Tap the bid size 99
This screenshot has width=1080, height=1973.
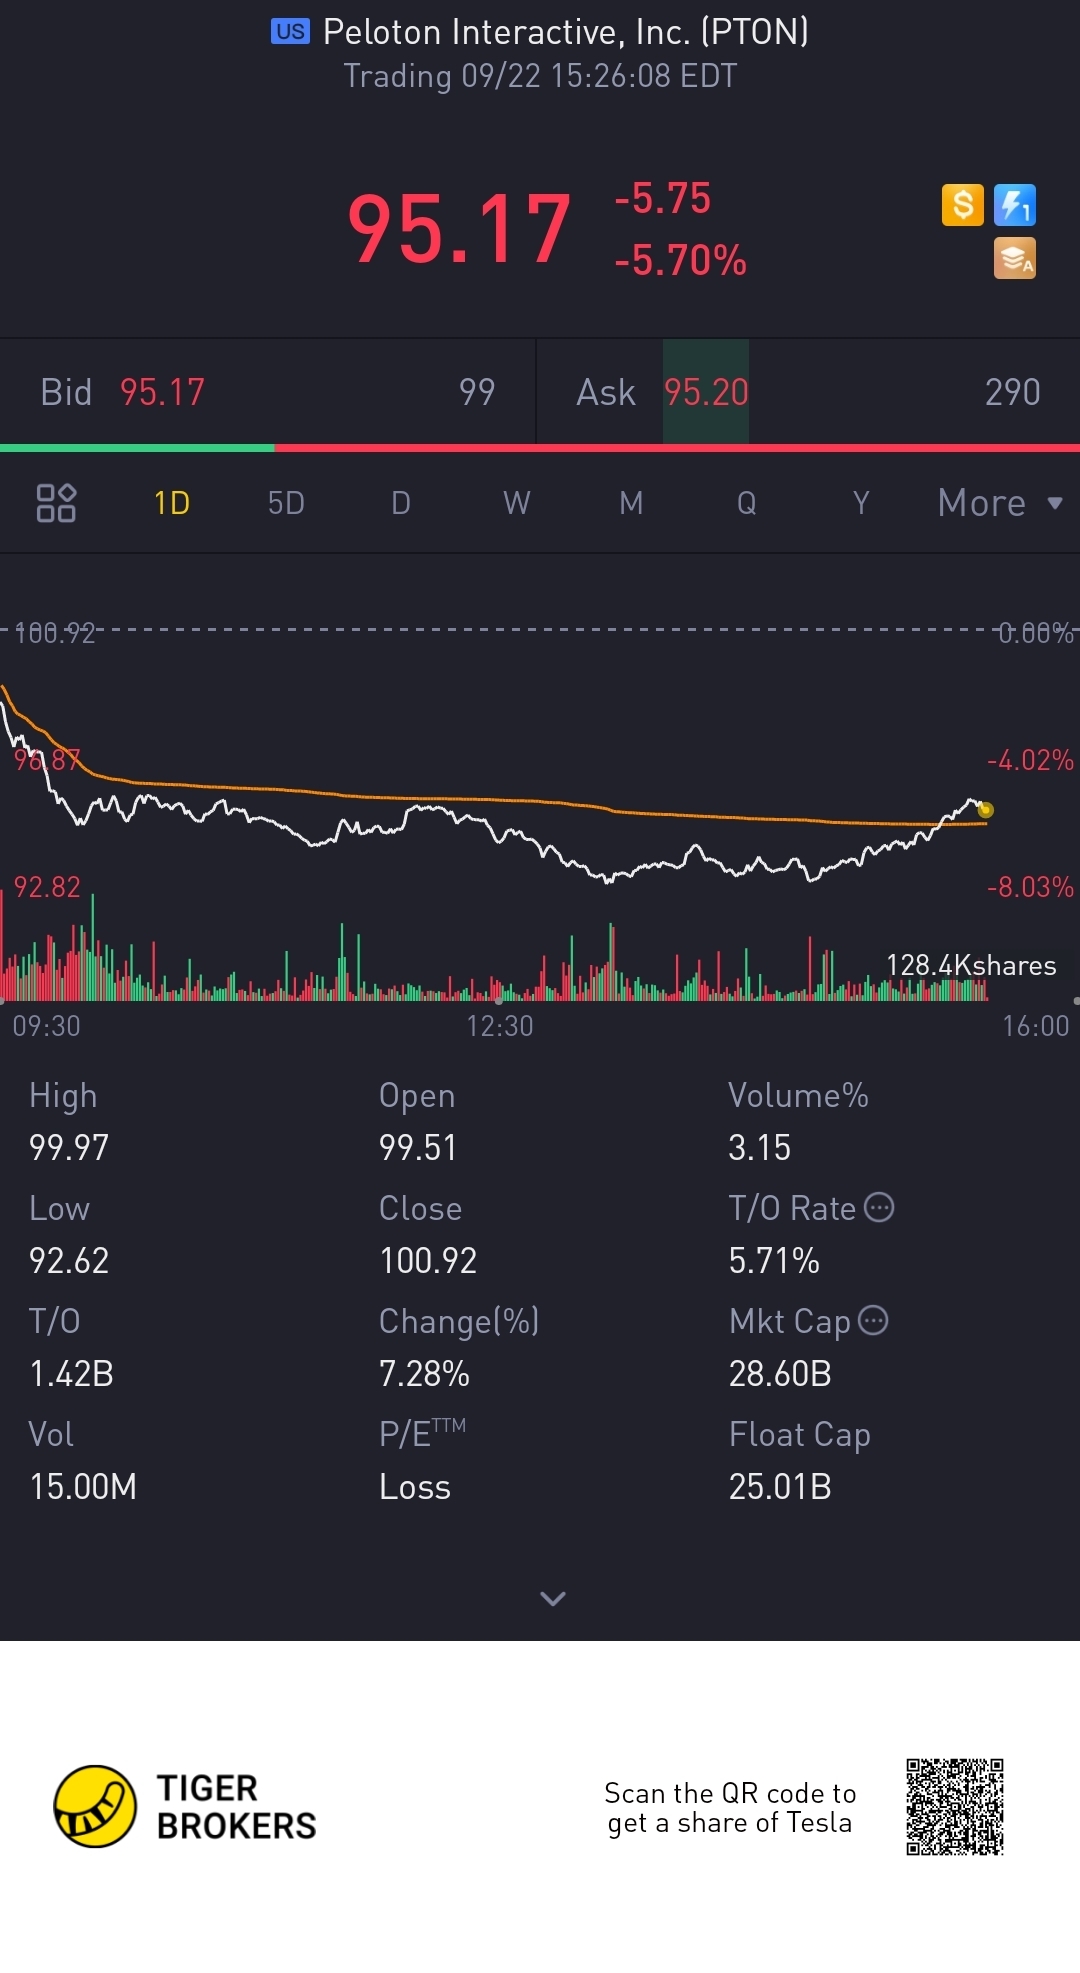point(477,392)
